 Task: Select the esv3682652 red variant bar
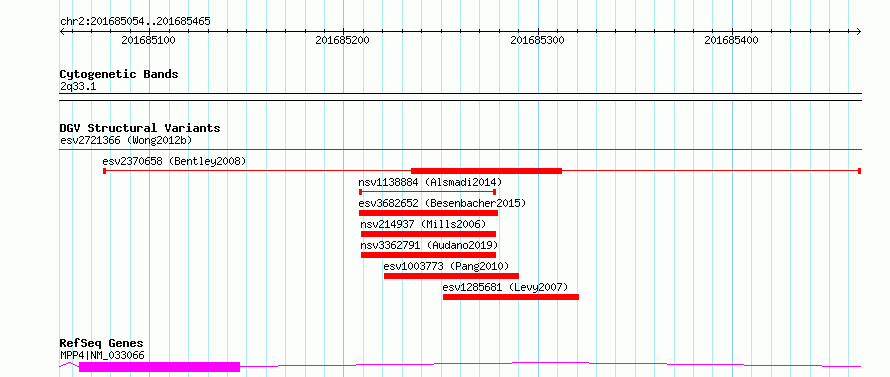coord(429,213)
